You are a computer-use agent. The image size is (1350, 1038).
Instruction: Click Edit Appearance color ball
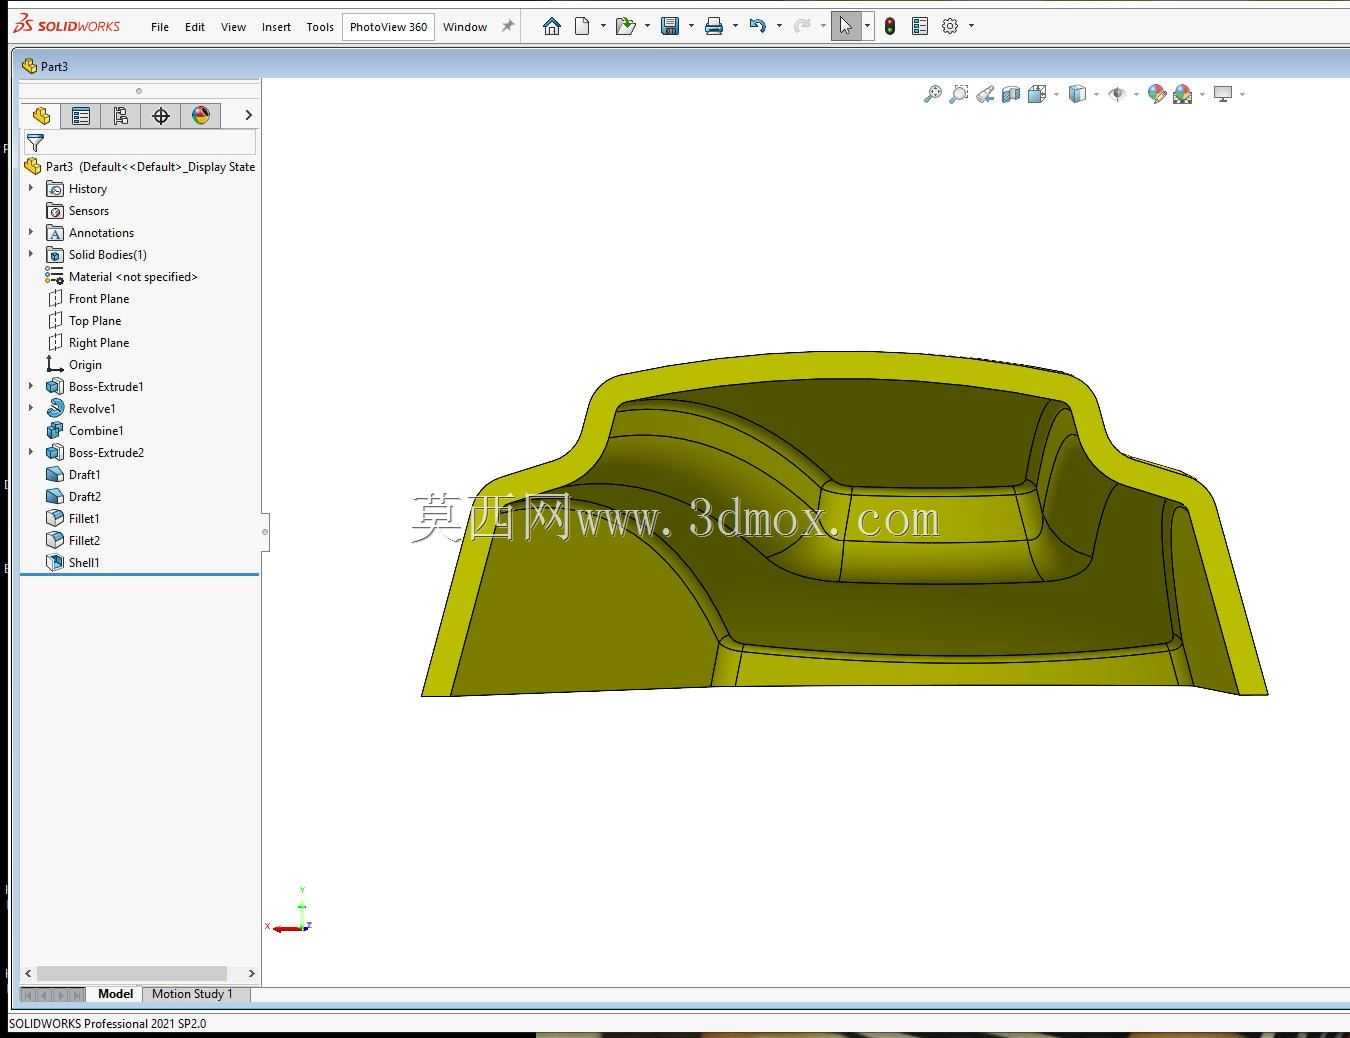point(1157,94)
